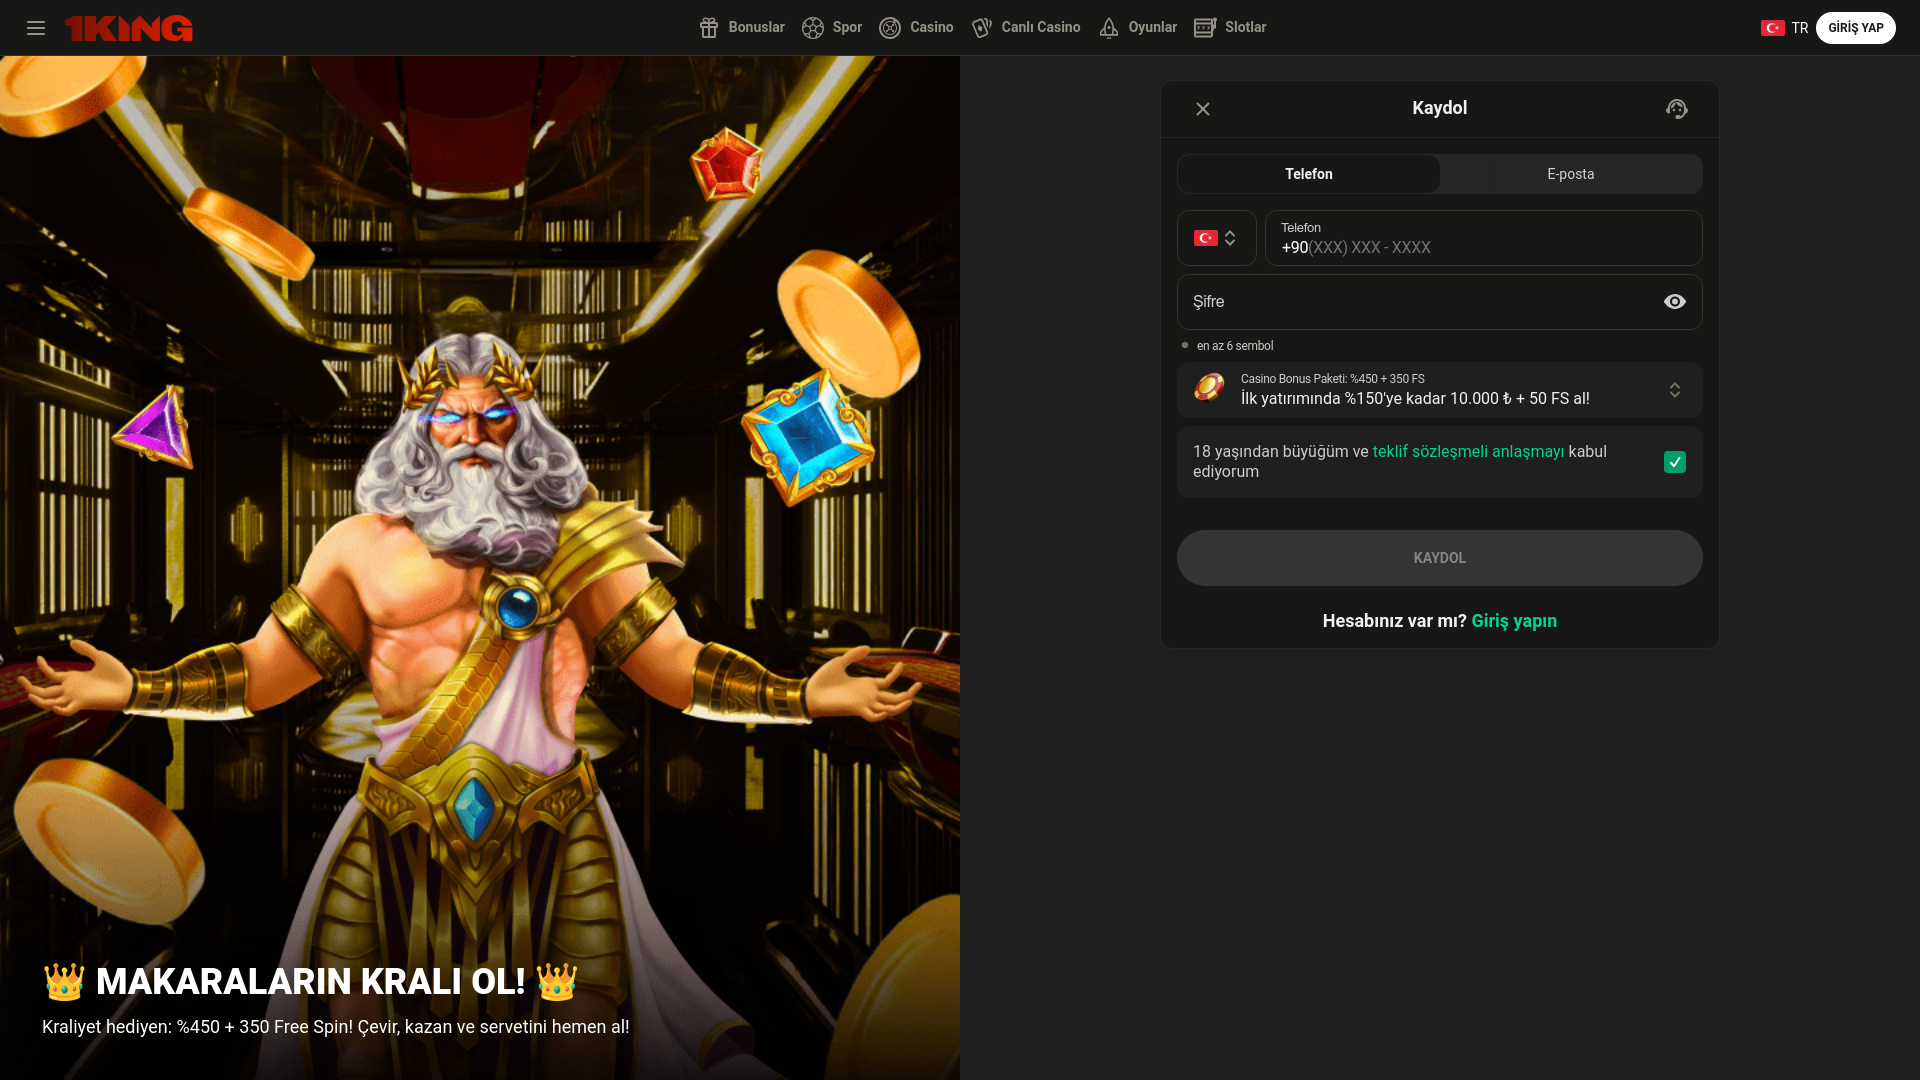Click into the Şifre password field
Image resolution: width=1920 pixels, height=1080 pixels.
[1420, 302]
